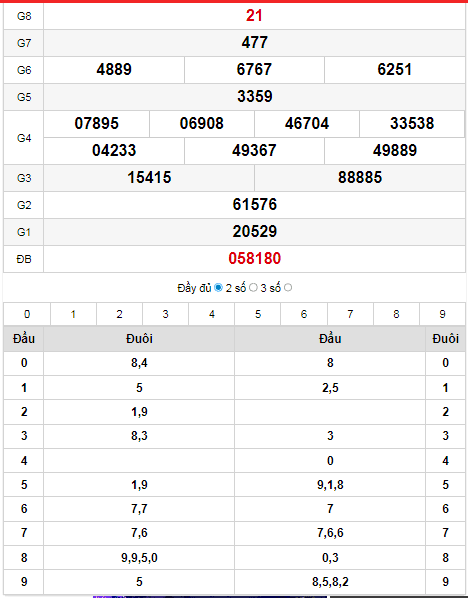468x598 pixels.
Task: Pick digit 6 in the filter row
Action: pyautogui.click(x=304, y=314)
